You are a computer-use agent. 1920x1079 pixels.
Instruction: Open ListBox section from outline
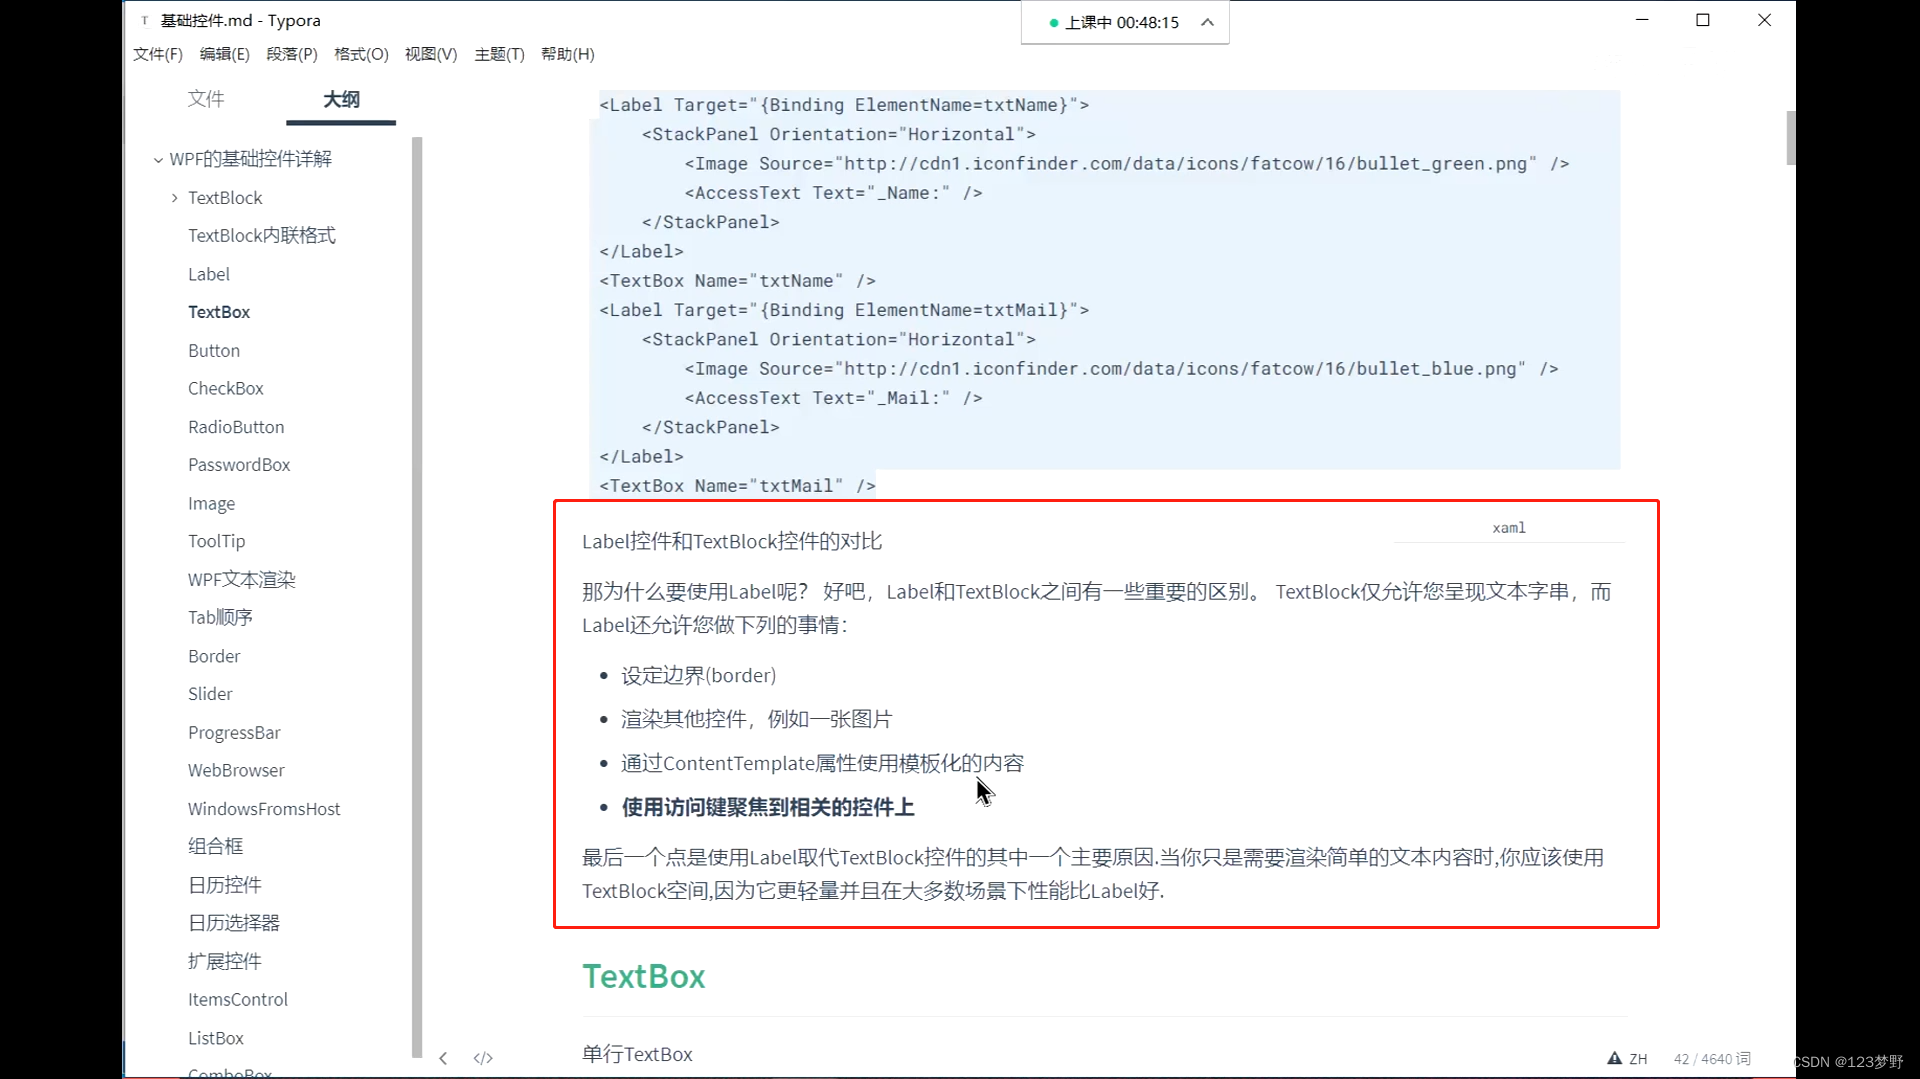(x=216, y=1038)
